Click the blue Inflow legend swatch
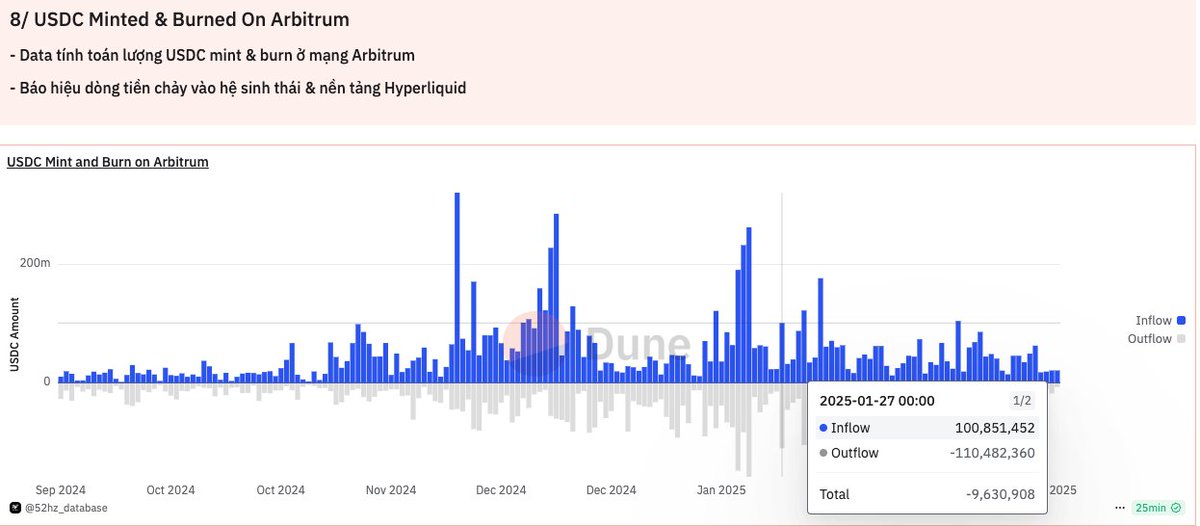Image resolution: width=1200 pixels, height=526 pixels. [x=1181, y=320]
